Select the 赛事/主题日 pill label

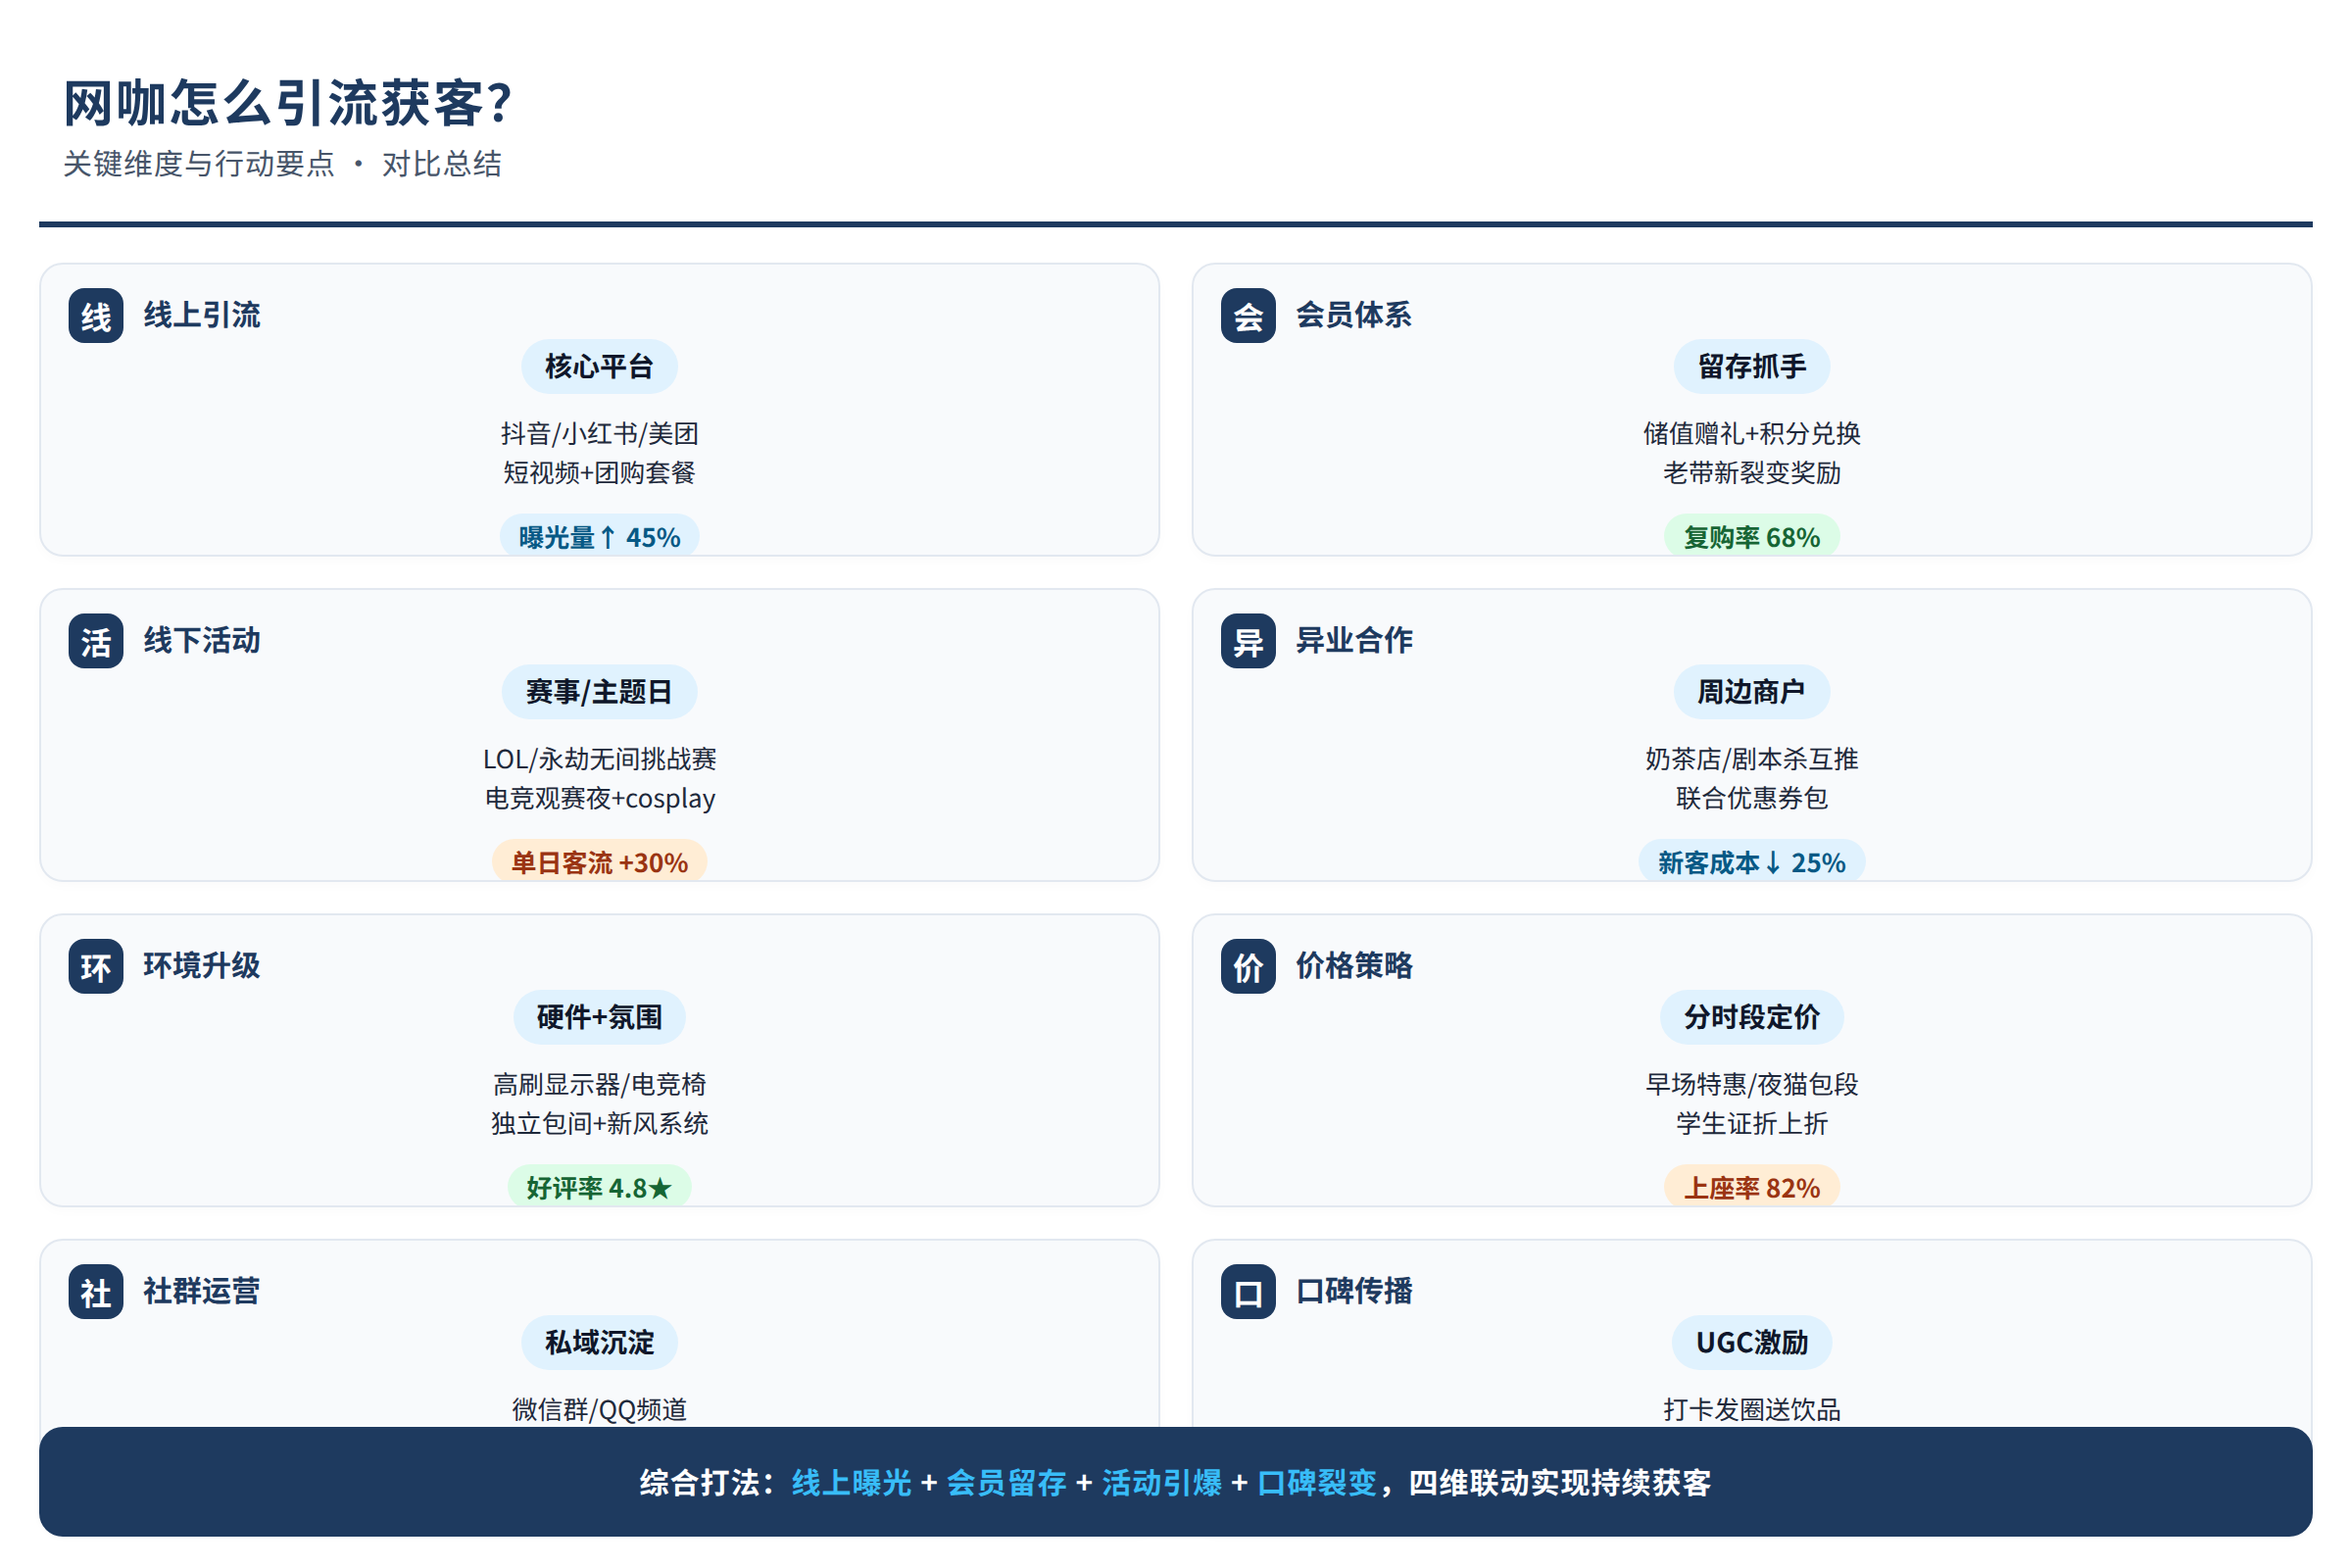(x=599, y=692)
